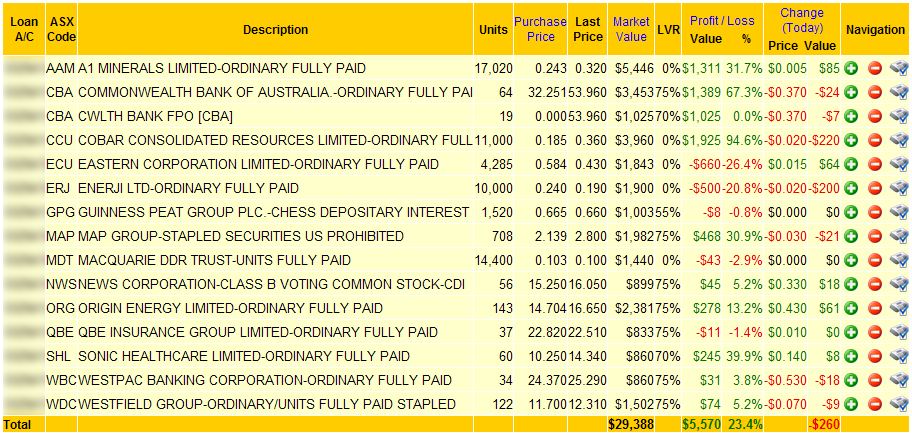This screenshot has width=912, height=435.
Task: Click total market value '$29,388'
Action: (630, 425)
